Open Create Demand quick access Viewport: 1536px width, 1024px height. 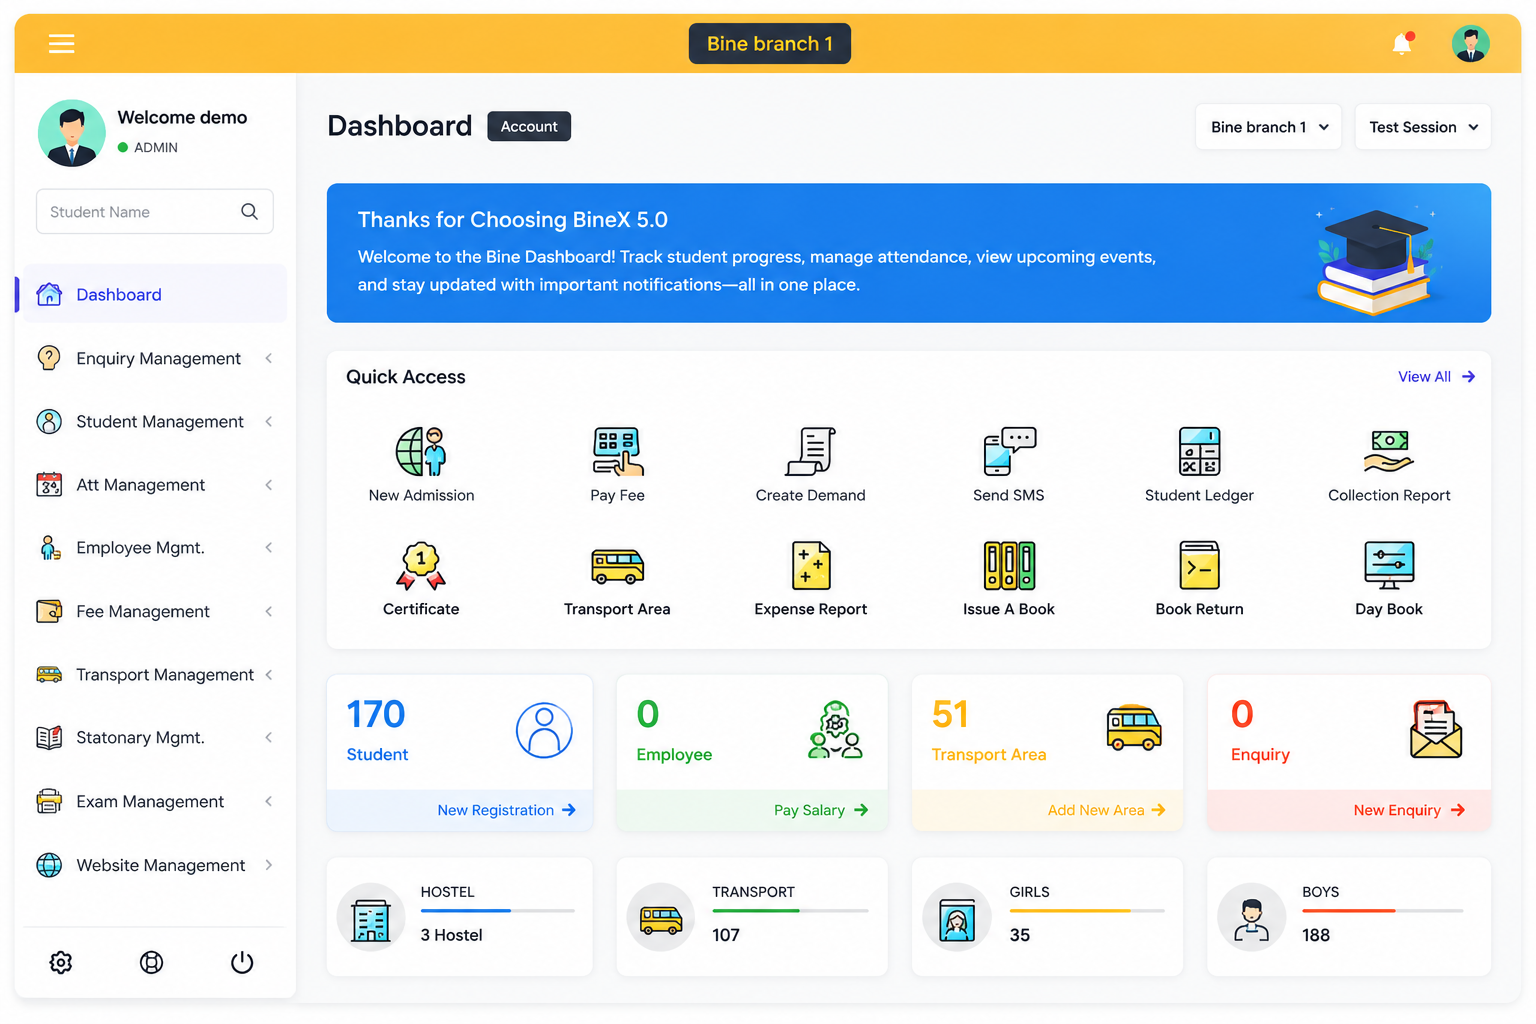810,465
